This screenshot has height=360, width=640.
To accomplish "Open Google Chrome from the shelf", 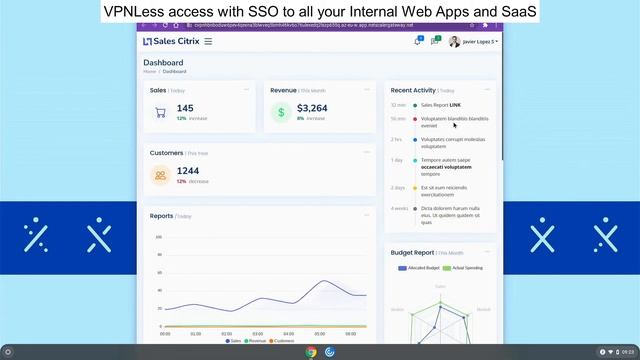I will [311, 352].
